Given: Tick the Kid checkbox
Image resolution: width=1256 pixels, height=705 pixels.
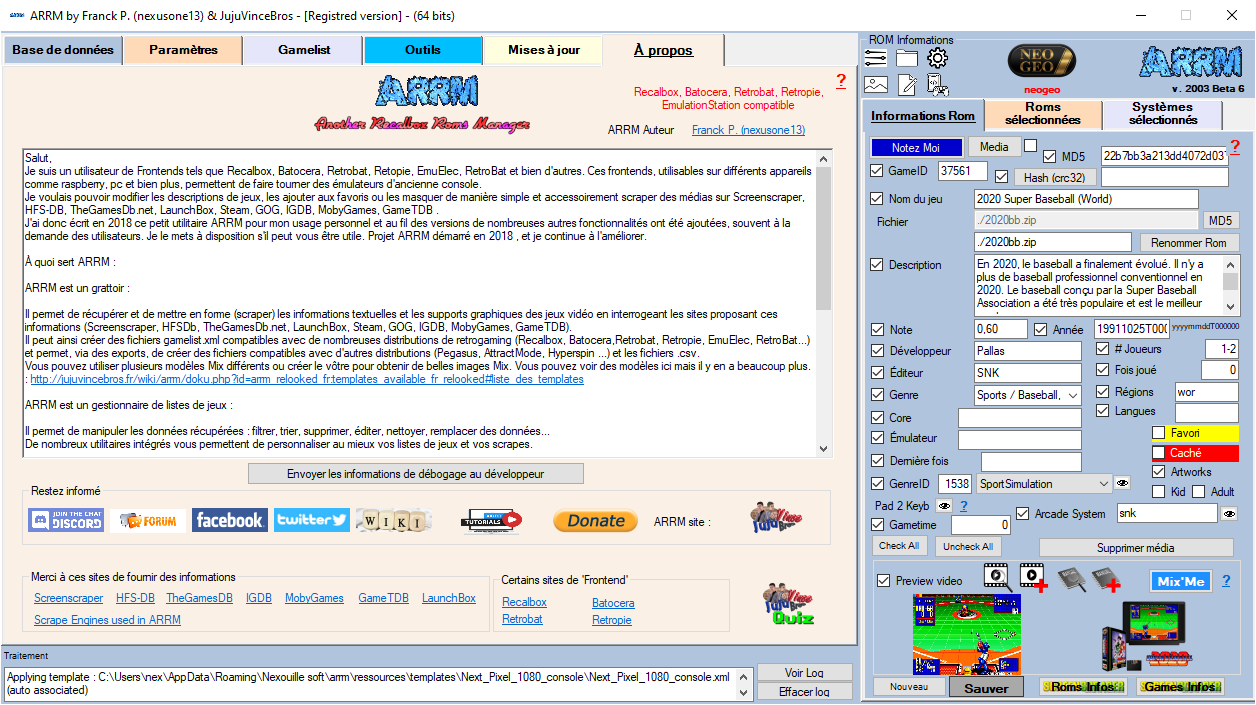Looking at the screenshot, I should coord(1158,492).
